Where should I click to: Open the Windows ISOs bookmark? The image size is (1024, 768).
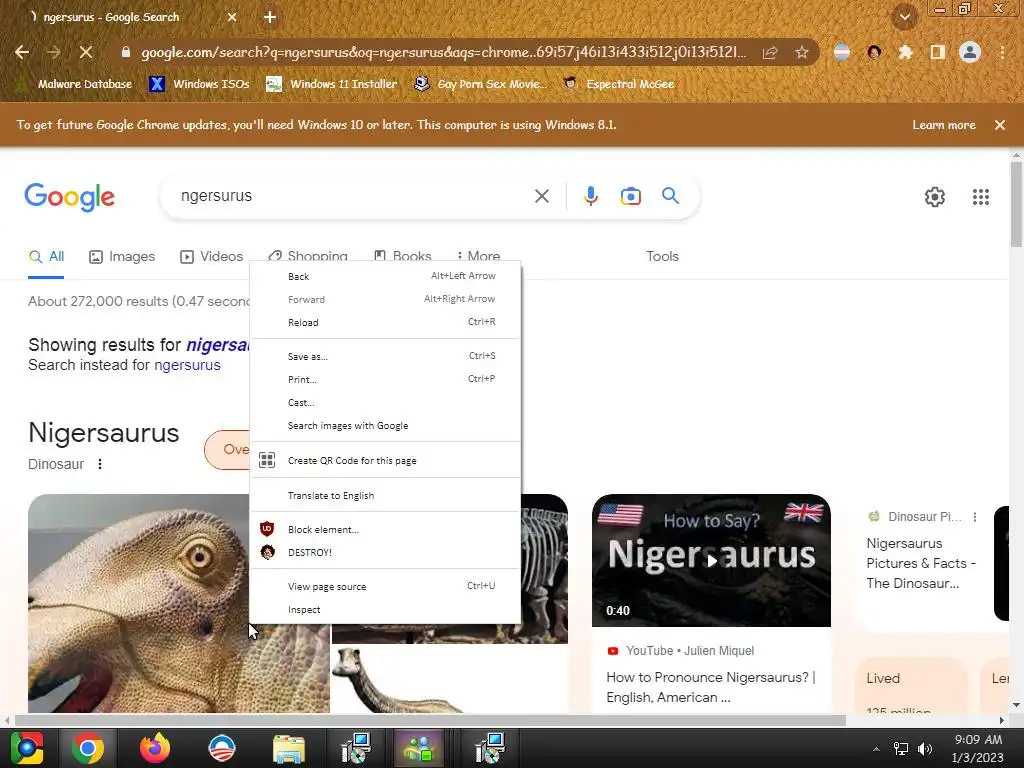tap(200, 84)
